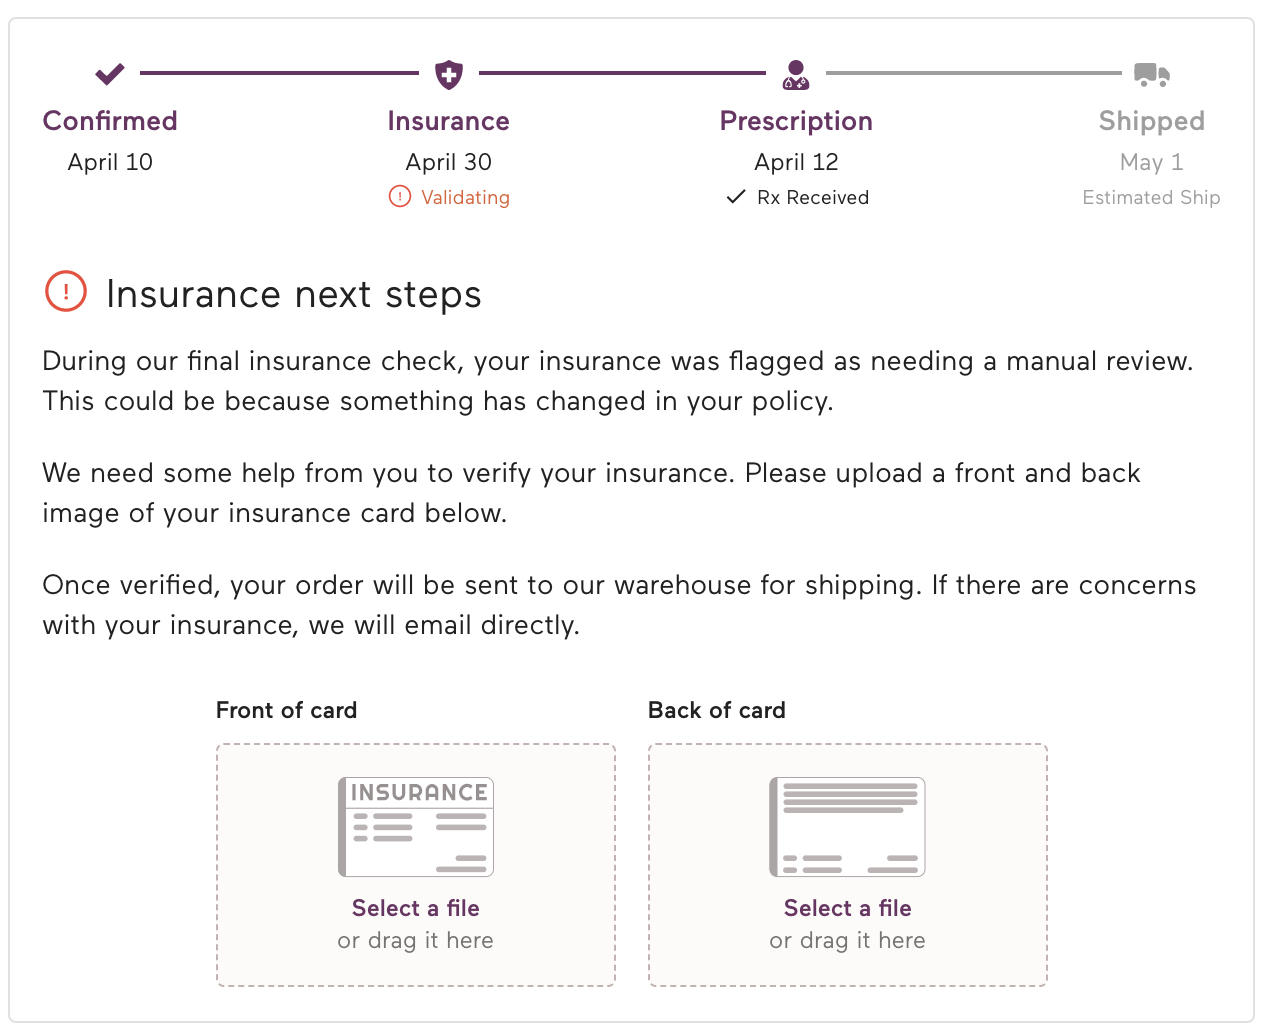Select a file for front of card
1264x1026 pixels.
(416, 908)
